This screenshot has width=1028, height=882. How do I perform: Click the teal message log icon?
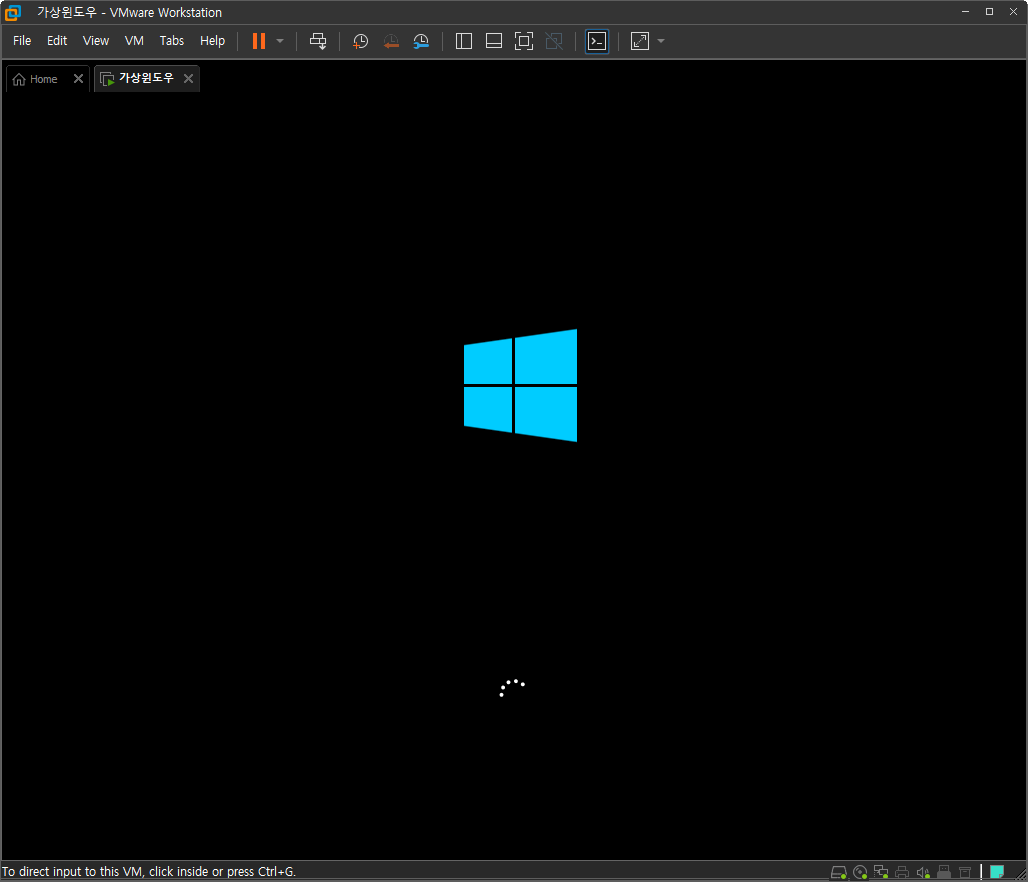tap(997, 872)
